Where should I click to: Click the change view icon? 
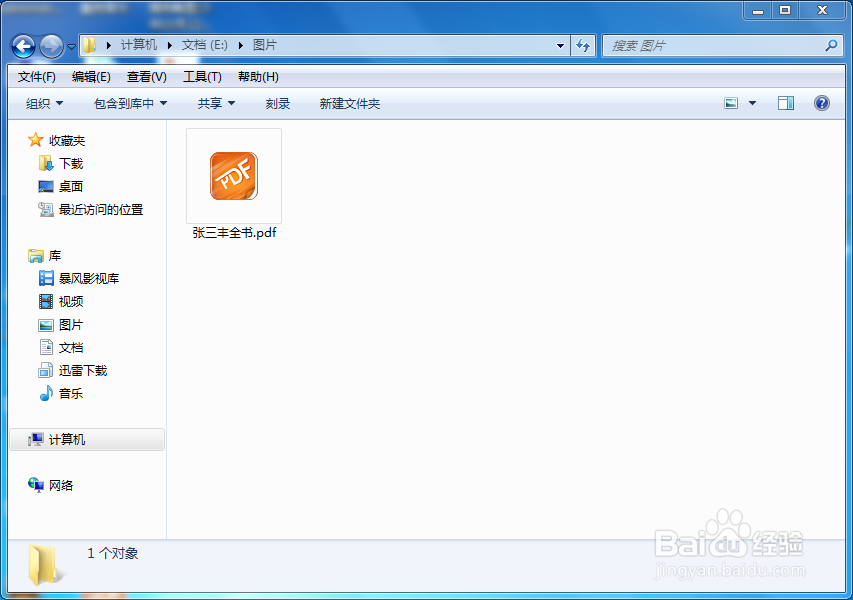(731, 103)
